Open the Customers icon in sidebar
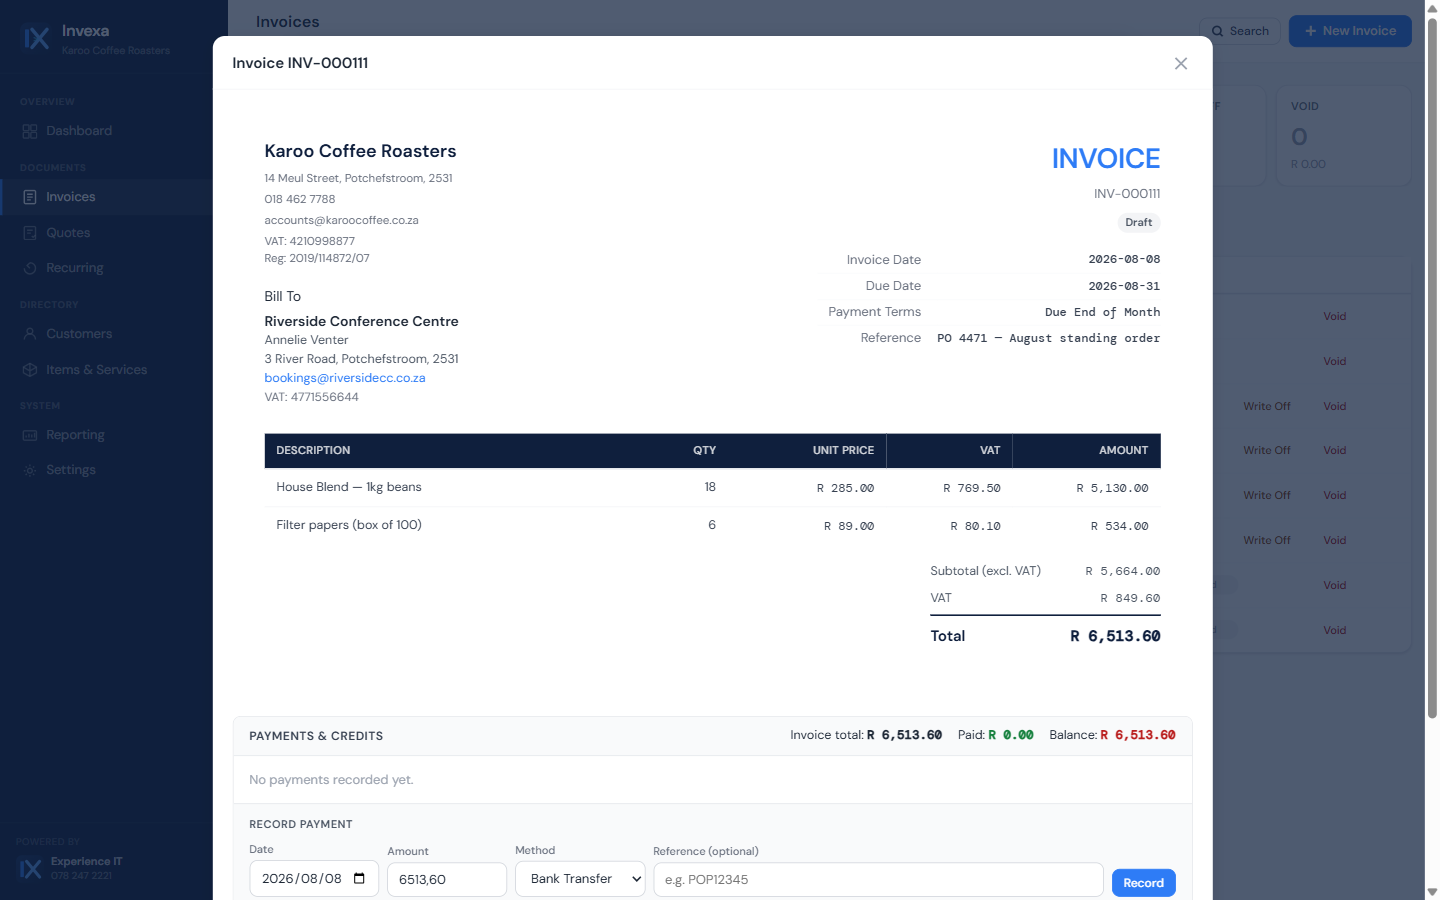This screenshot has width=1440, height=900. (x=30, y=334)
